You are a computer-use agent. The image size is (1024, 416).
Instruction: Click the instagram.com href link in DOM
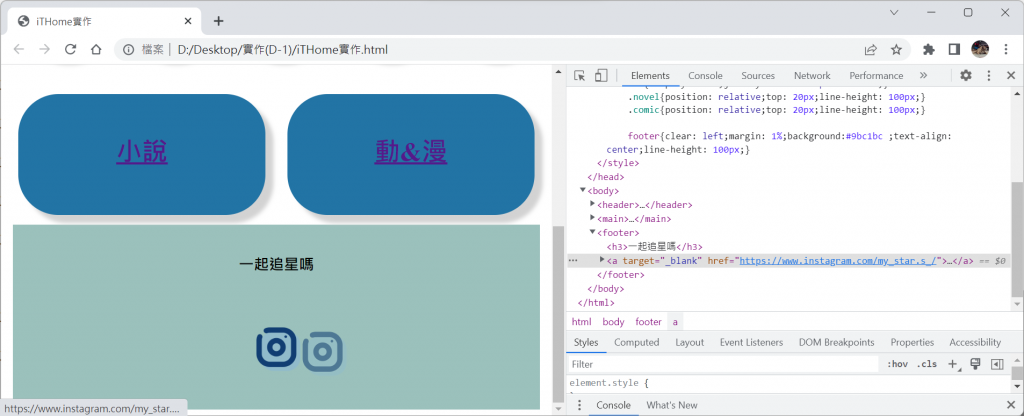(839, 261)
